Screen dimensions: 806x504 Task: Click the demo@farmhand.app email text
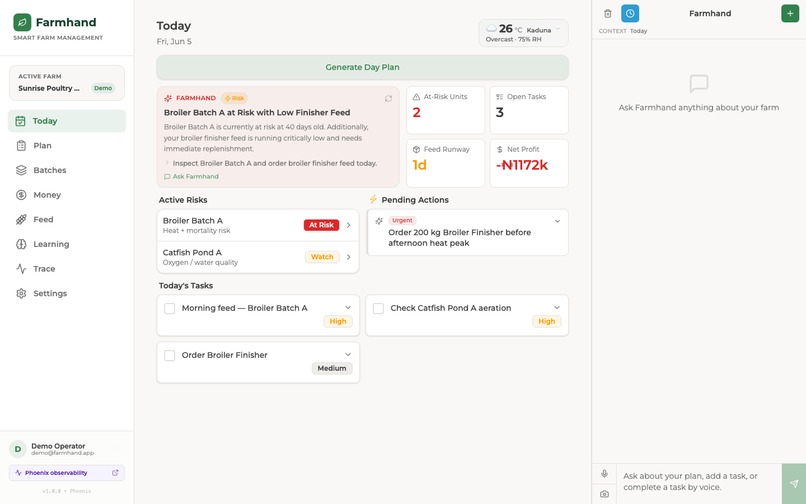(63, 454)
